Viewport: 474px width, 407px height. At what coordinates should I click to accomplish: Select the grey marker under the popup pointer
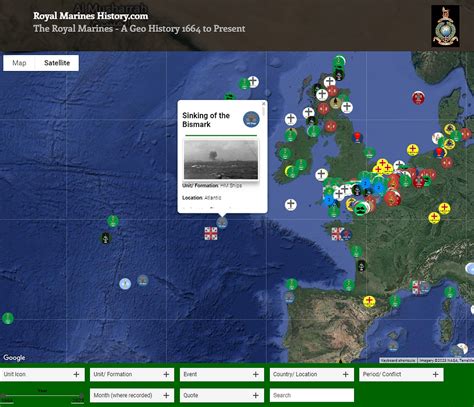click(222, 223)
